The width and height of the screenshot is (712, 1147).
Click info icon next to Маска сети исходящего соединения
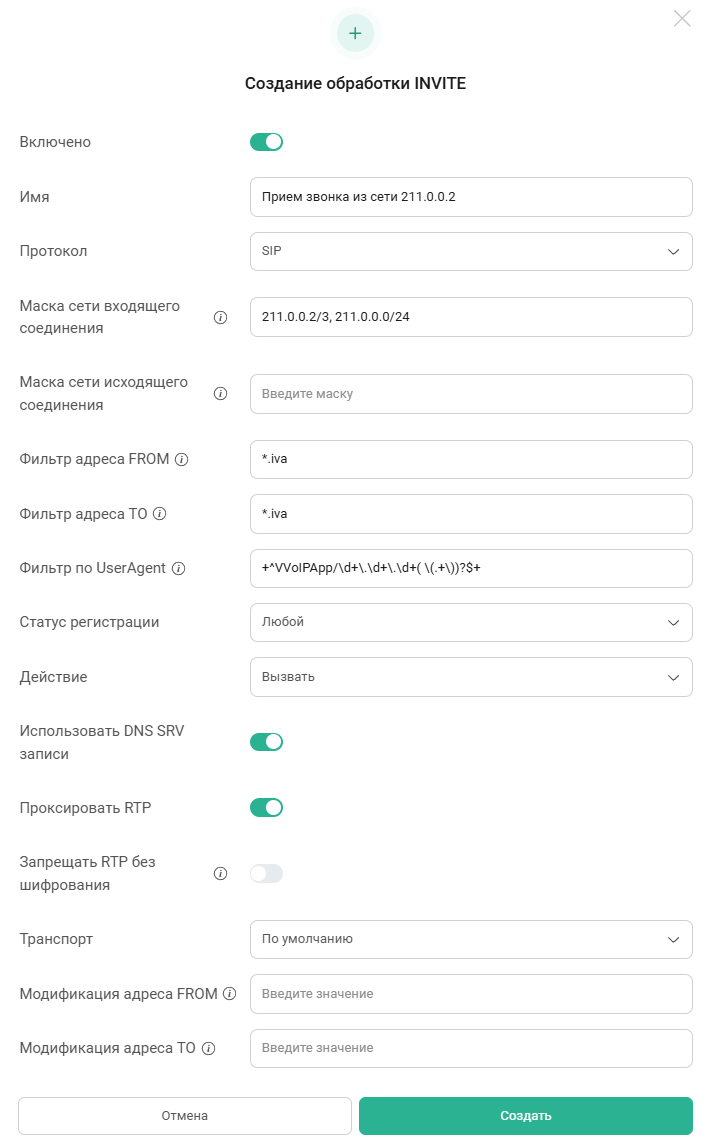[x=221, y=394]
